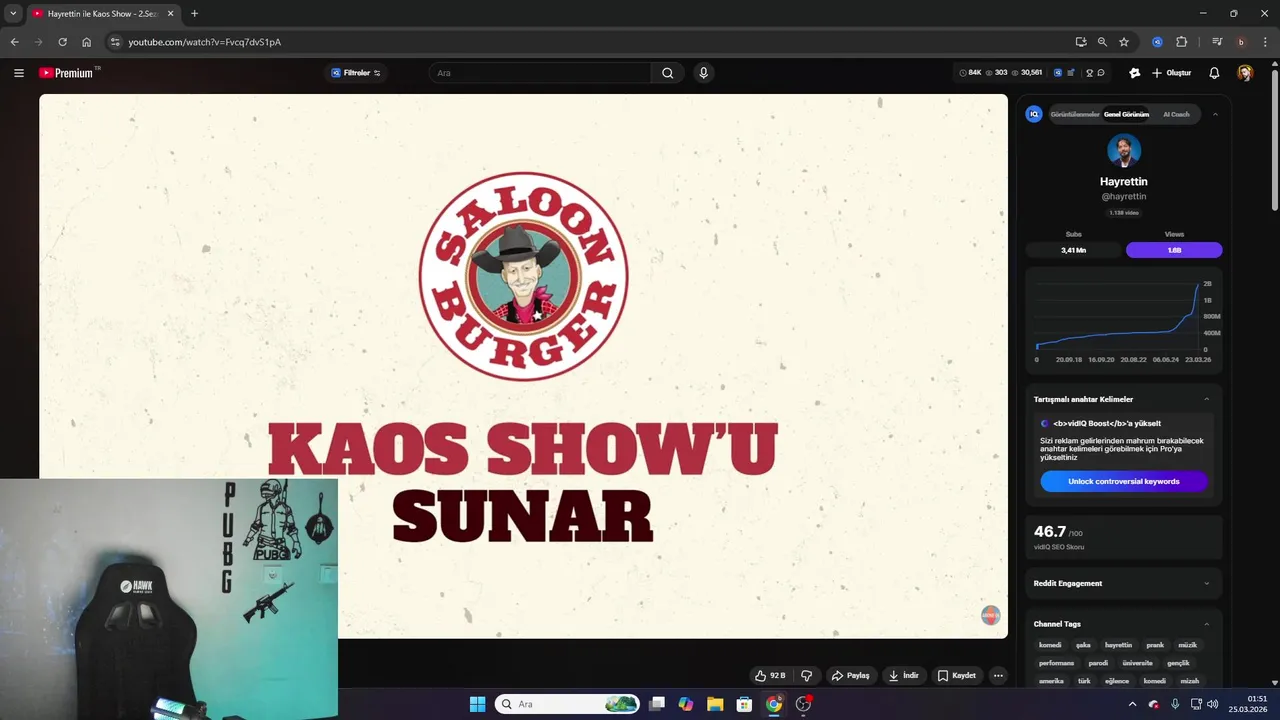Image resolution: width=1280 pixels, height=720 pixels.
Task: Click the blue IQ logo in vidIQ panel
Action: coord(1034,114)
